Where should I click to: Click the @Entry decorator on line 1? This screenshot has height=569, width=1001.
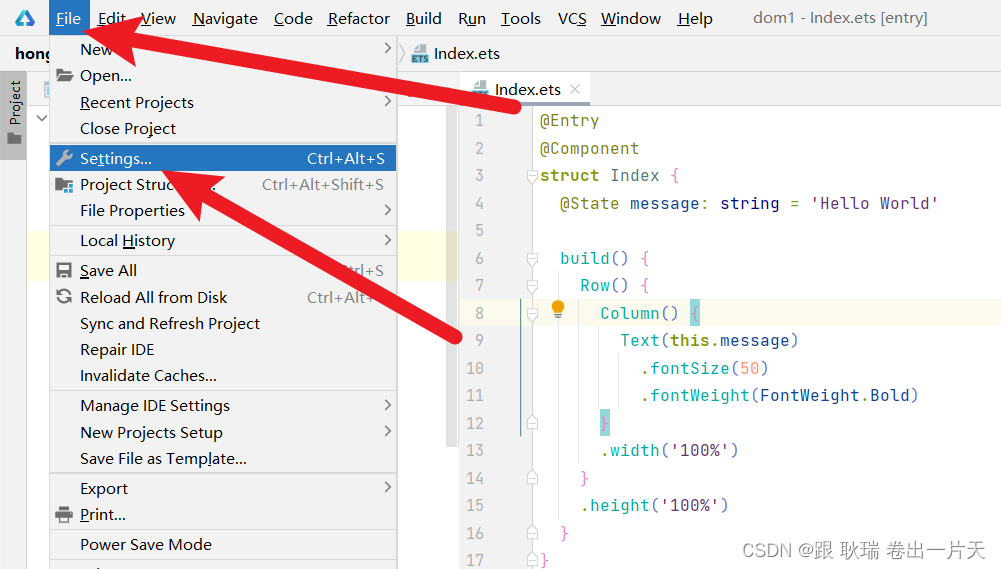click(569, 121)
